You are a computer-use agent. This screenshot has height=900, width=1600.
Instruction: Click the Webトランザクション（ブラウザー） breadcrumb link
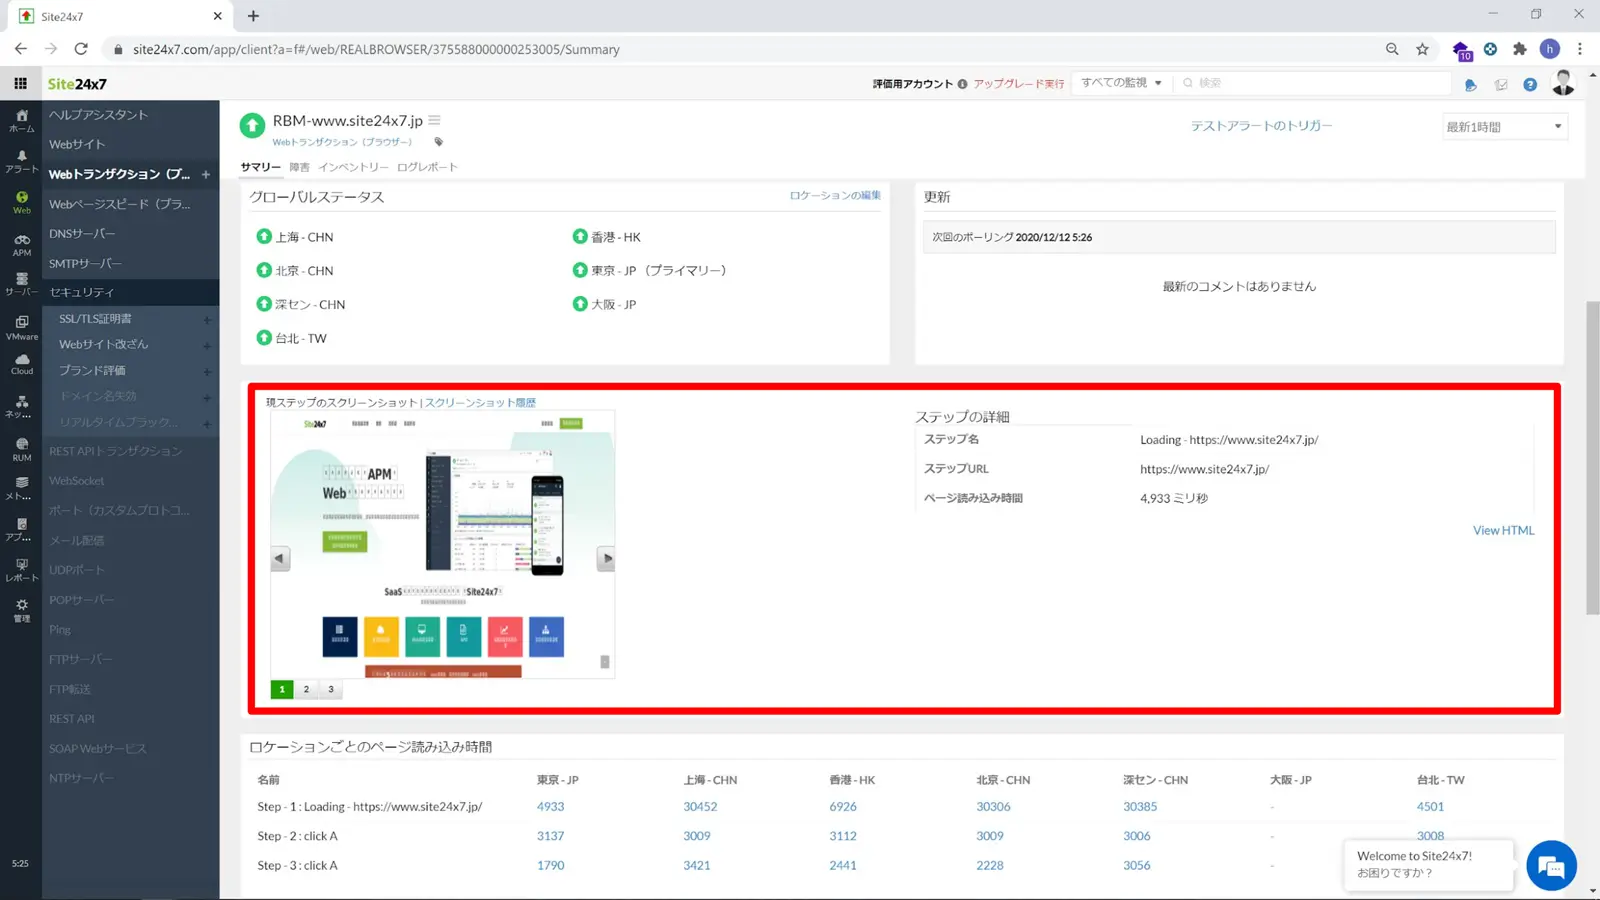(x=342, y=142)
